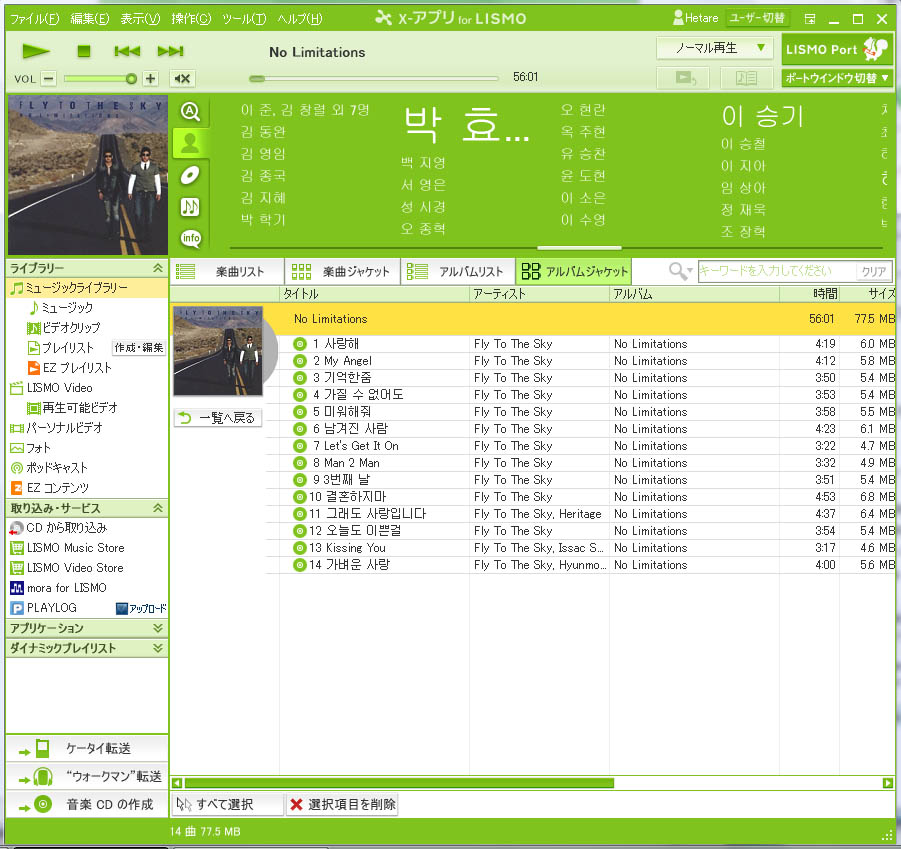Select ミュージックライブラリー in the sidebar
Screen dimensions: 901x849
point(87,288)
